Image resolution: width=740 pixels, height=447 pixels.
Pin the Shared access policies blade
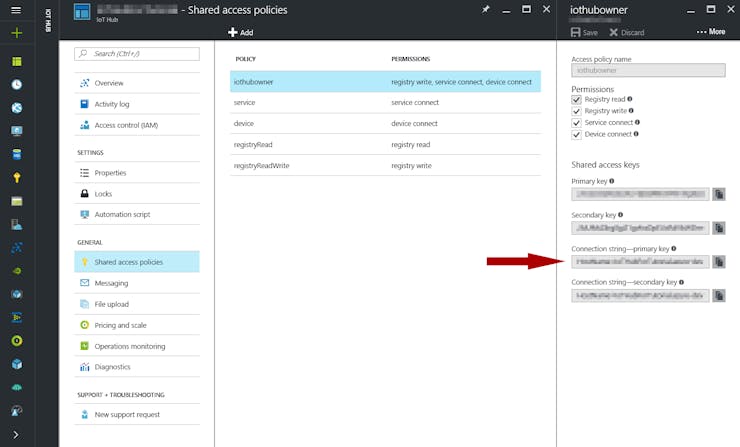pos(485,9)
